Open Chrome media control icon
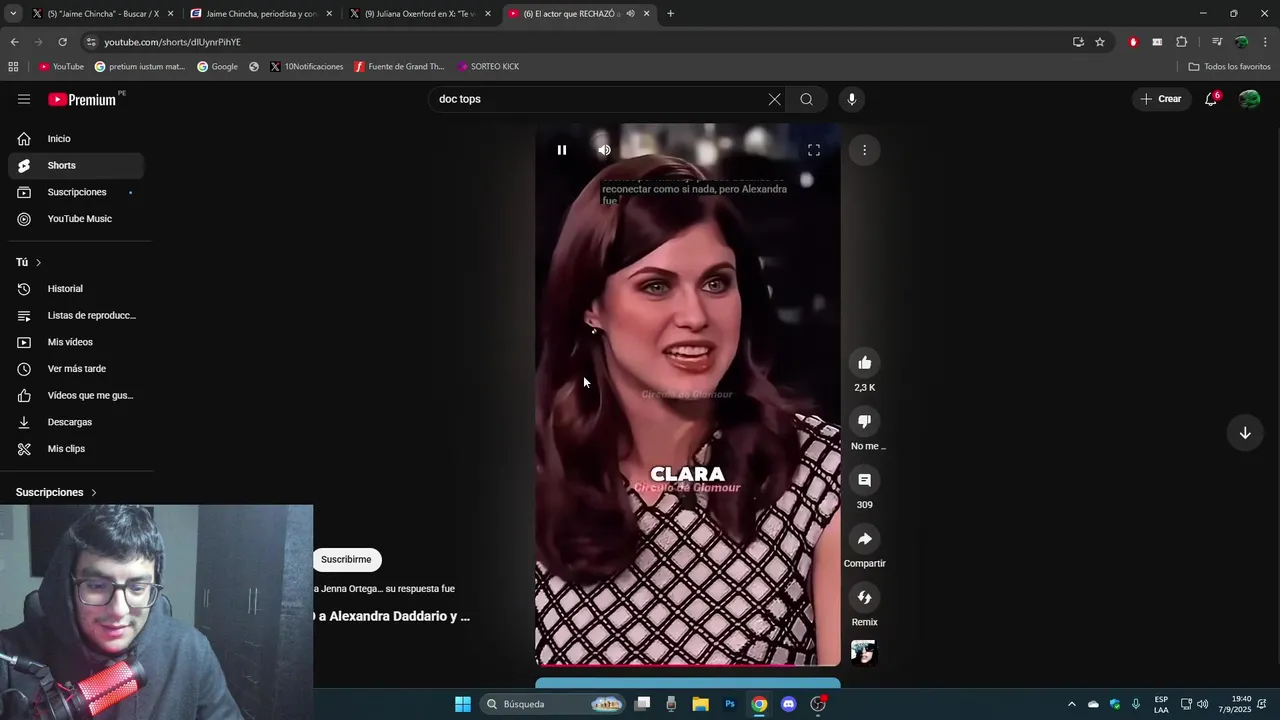 [x=1217, y=42]
